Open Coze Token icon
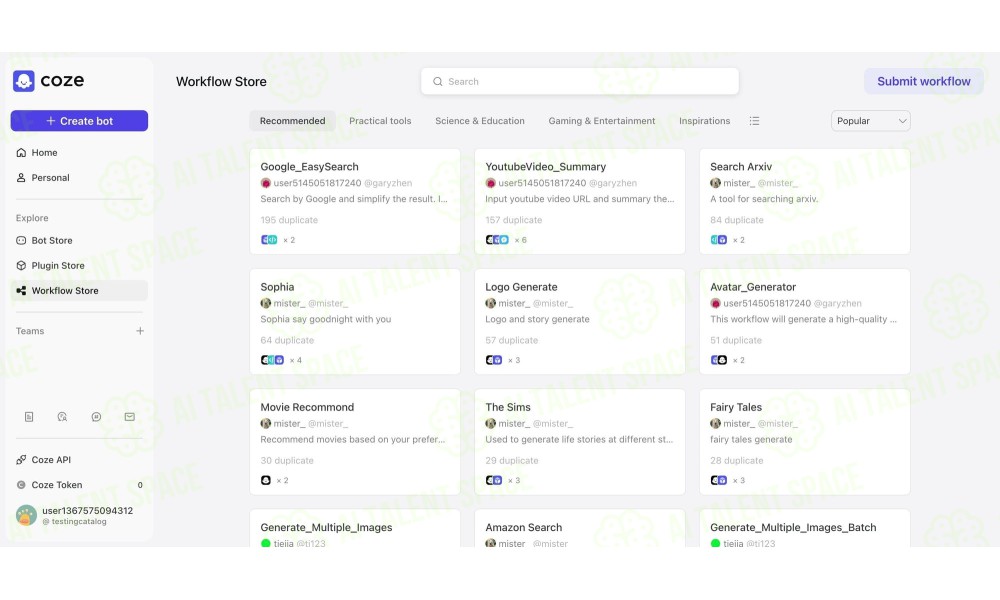The image size is (1000, 600). [x=21, y=485]
